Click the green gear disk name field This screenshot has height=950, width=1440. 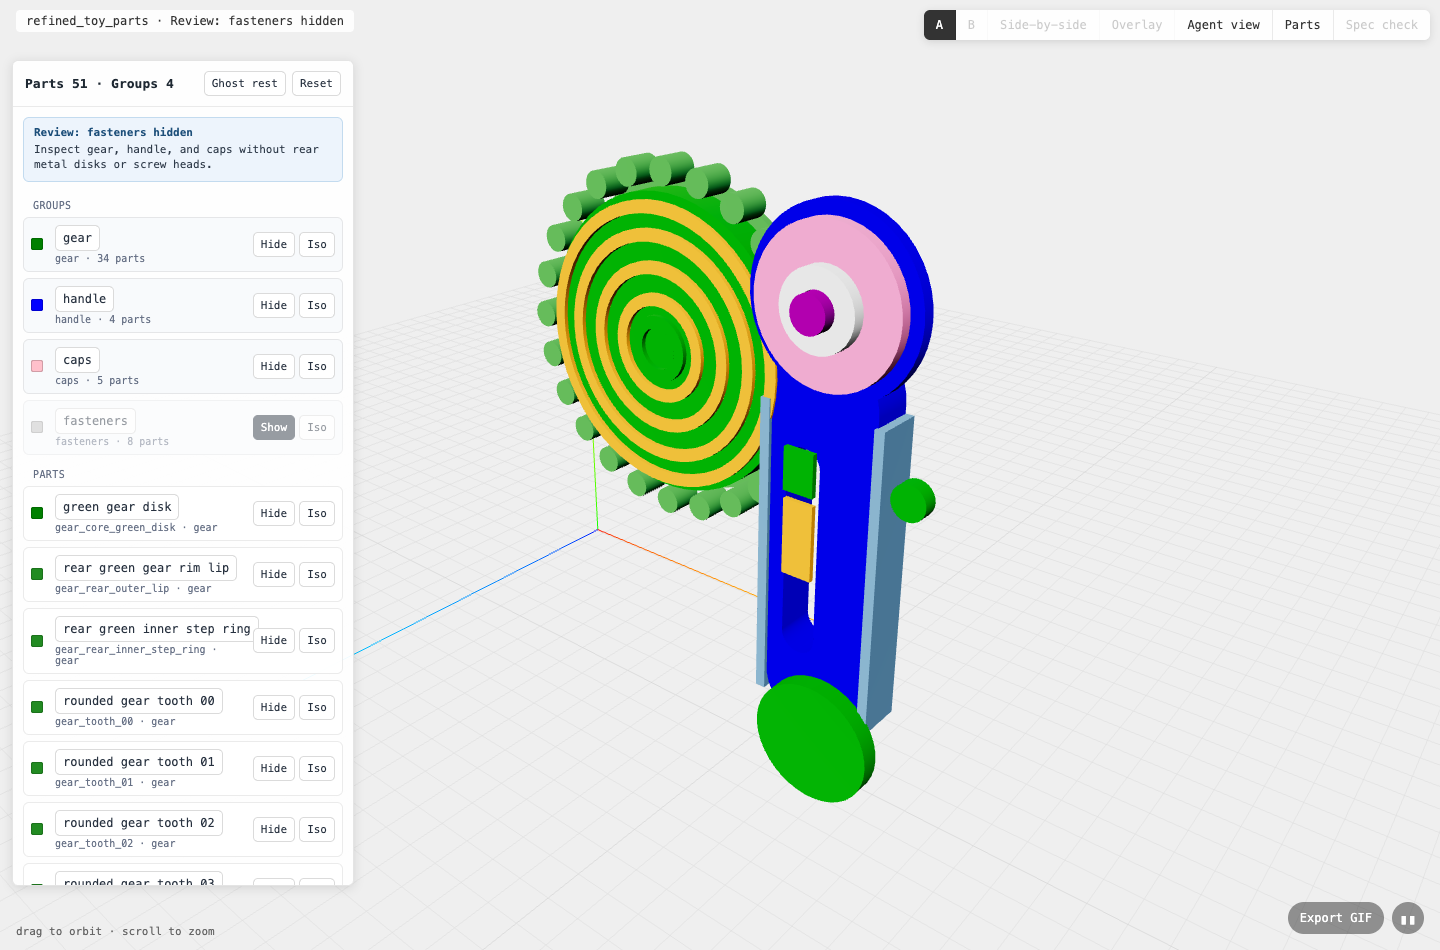coord(117,507)
